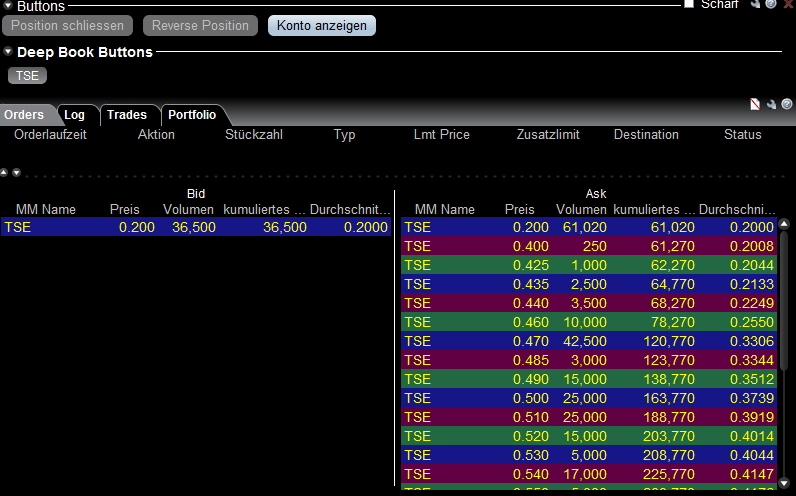Open help icon in Buttons panel header
The height and width of the screenshot is (496, 796).
(771, 4)
